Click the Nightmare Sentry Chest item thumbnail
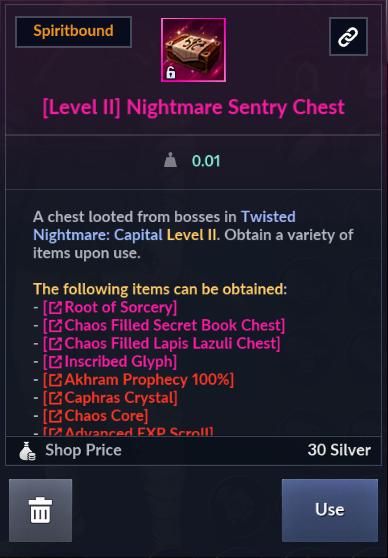Screen dimensions: 388x558 (x=193, y=50)
